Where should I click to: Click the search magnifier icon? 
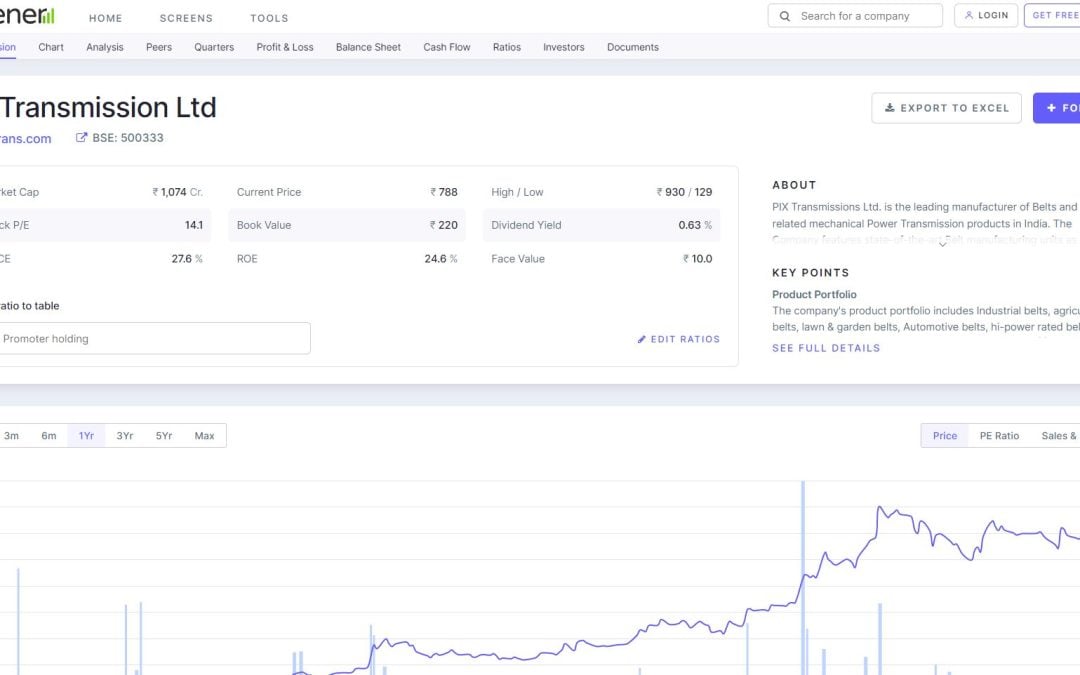coord(785,16)
